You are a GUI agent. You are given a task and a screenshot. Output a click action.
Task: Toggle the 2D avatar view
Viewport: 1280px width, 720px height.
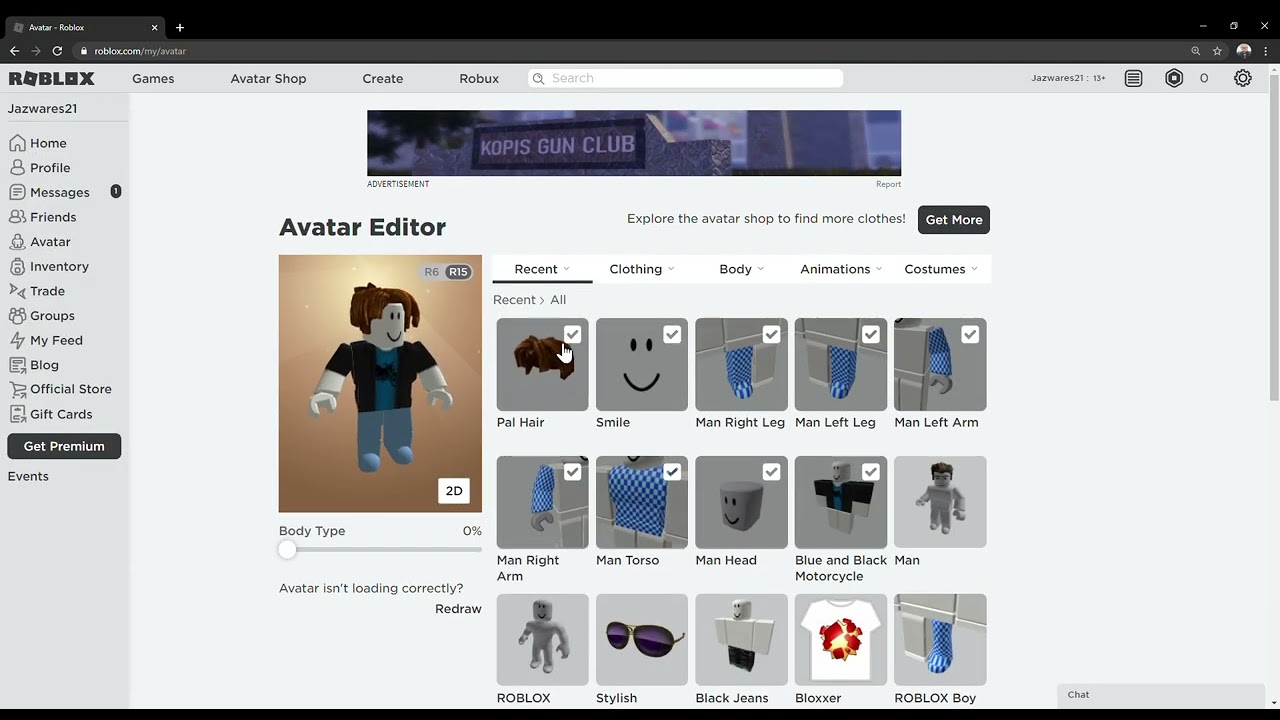click(x=454, y=491)
